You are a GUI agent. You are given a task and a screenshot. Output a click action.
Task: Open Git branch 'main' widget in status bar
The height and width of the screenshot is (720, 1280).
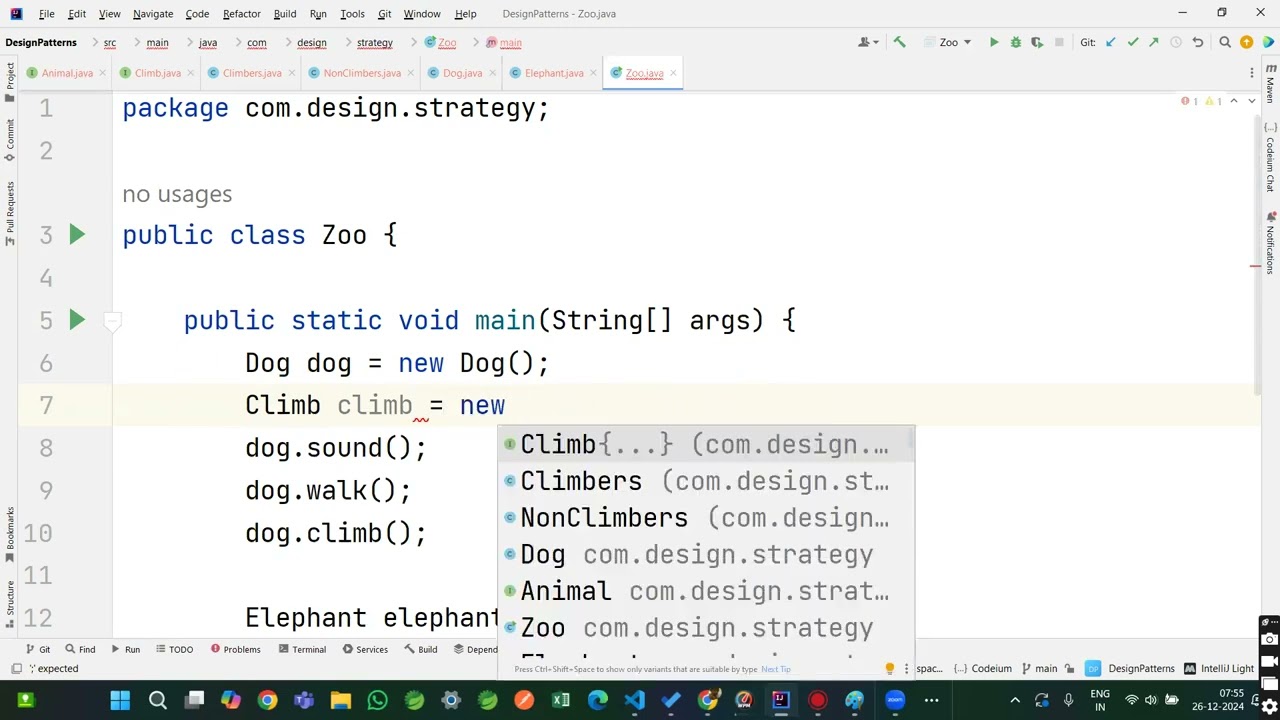(1039, 668)
